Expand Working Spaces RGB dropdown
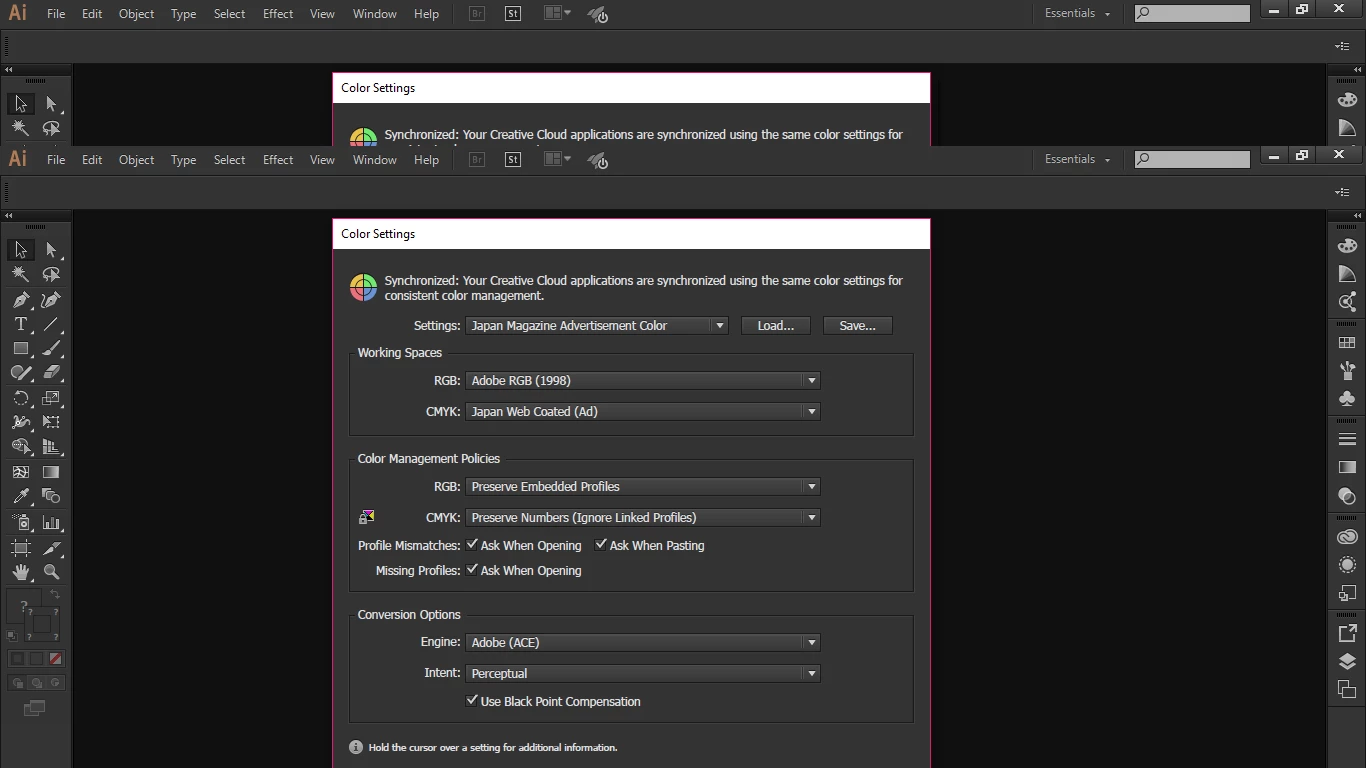Image resolution: width=1366 pixels, height=768 pixels. (643, 380)
